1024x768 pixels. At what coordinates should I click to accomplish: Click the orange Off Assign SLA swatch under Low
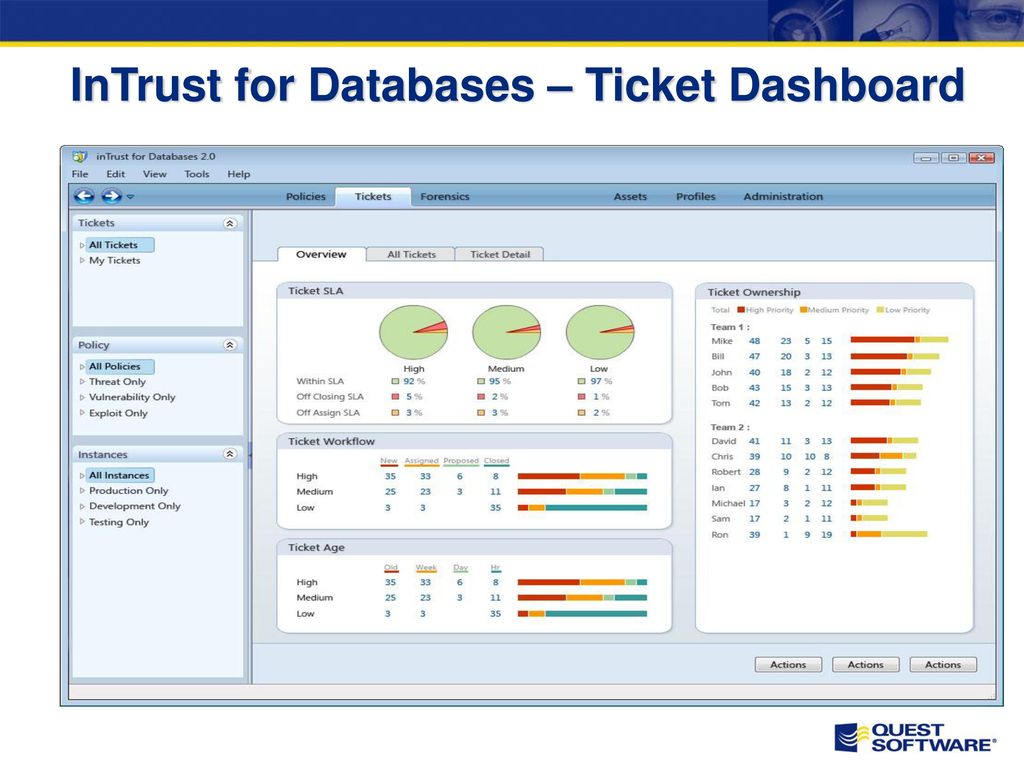[581, 413]
